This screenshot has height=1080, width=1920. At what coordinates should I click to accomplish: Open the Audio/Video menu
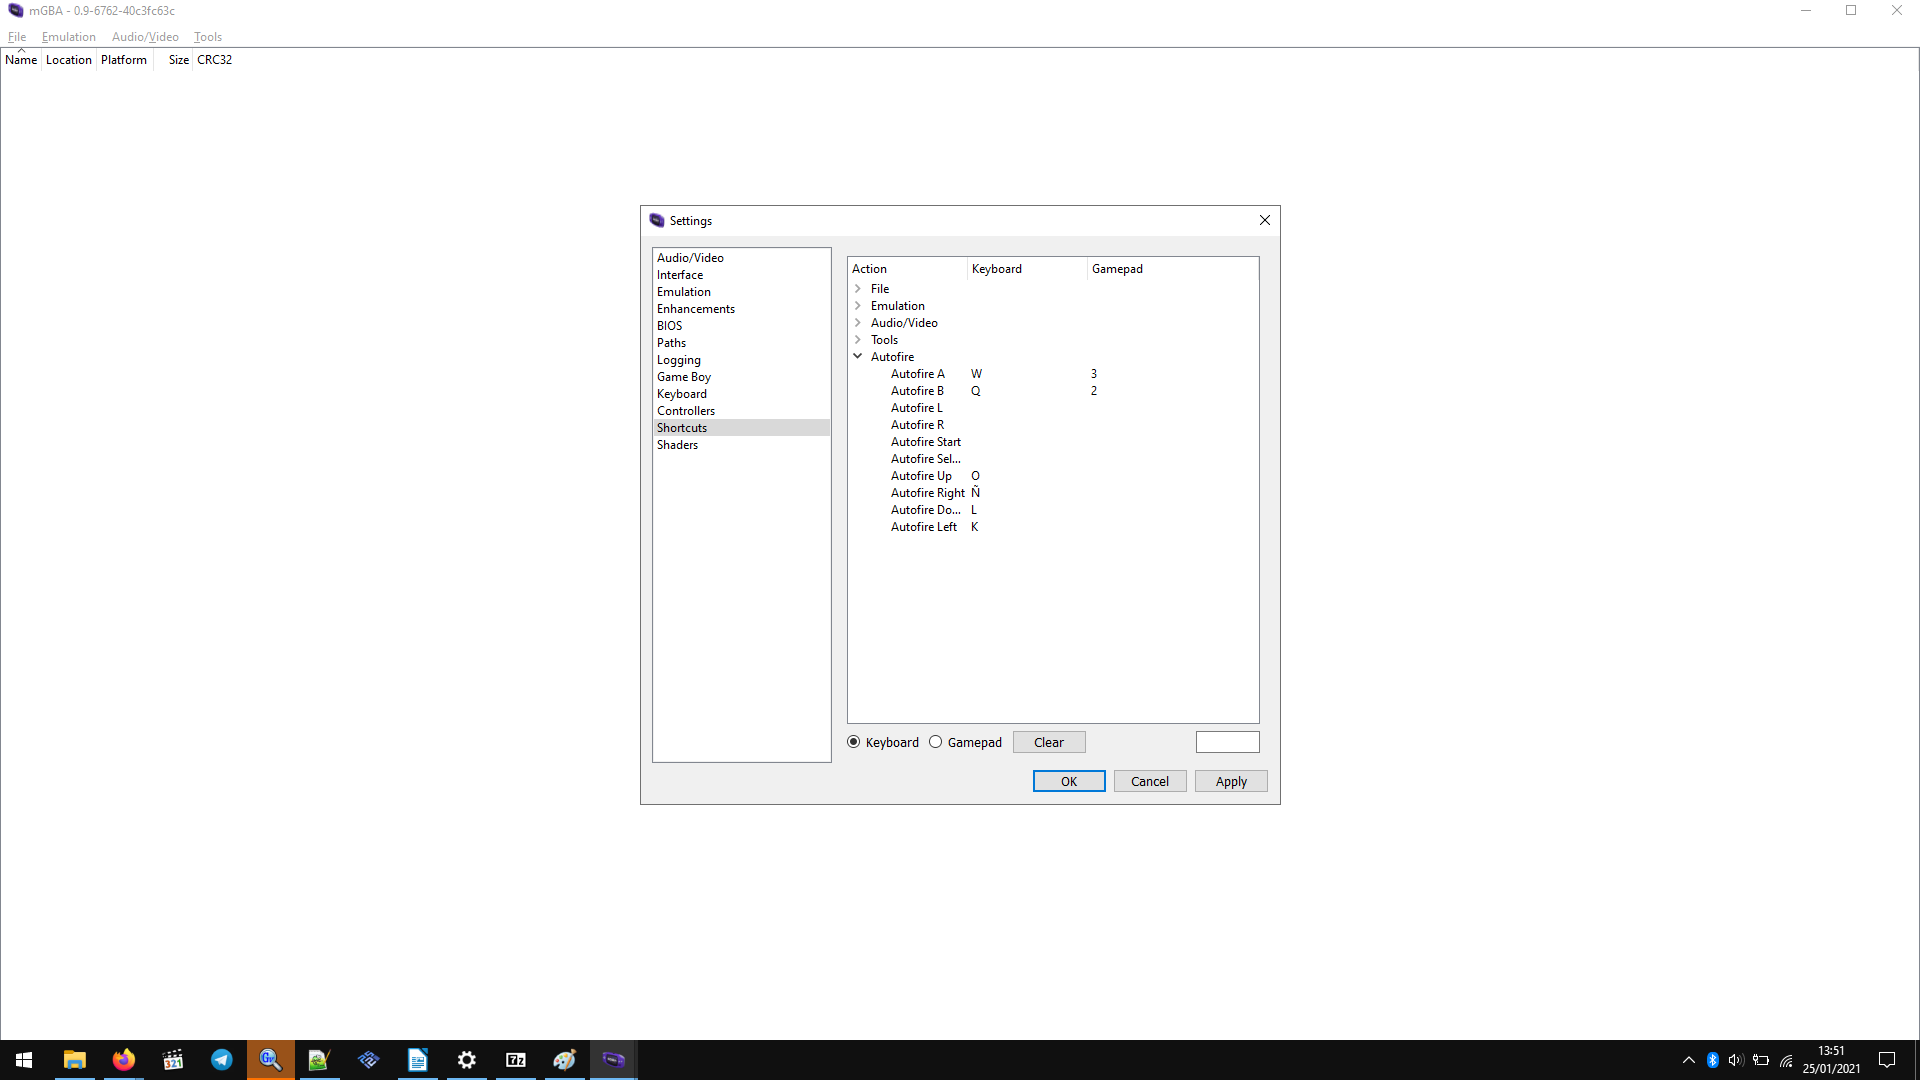point(144,37)
